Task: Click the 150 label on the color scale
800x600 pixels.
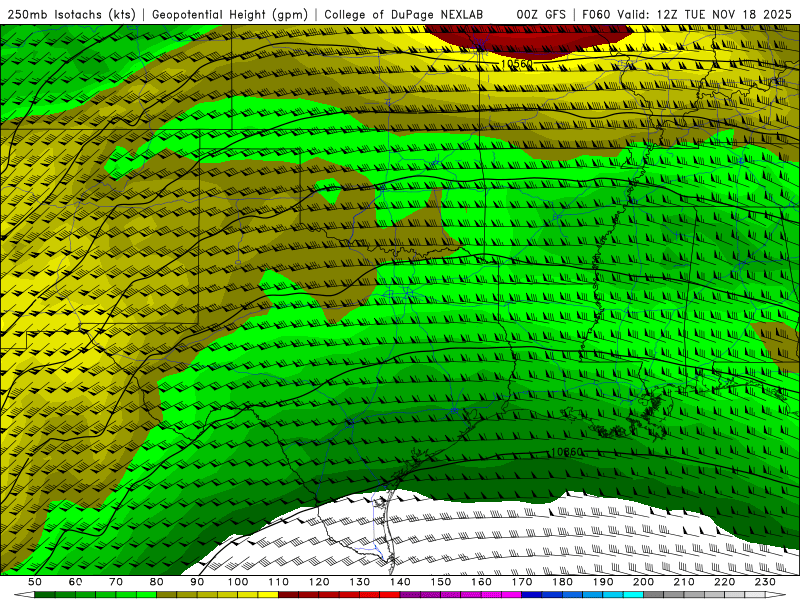Action: (x=441, y=582)
